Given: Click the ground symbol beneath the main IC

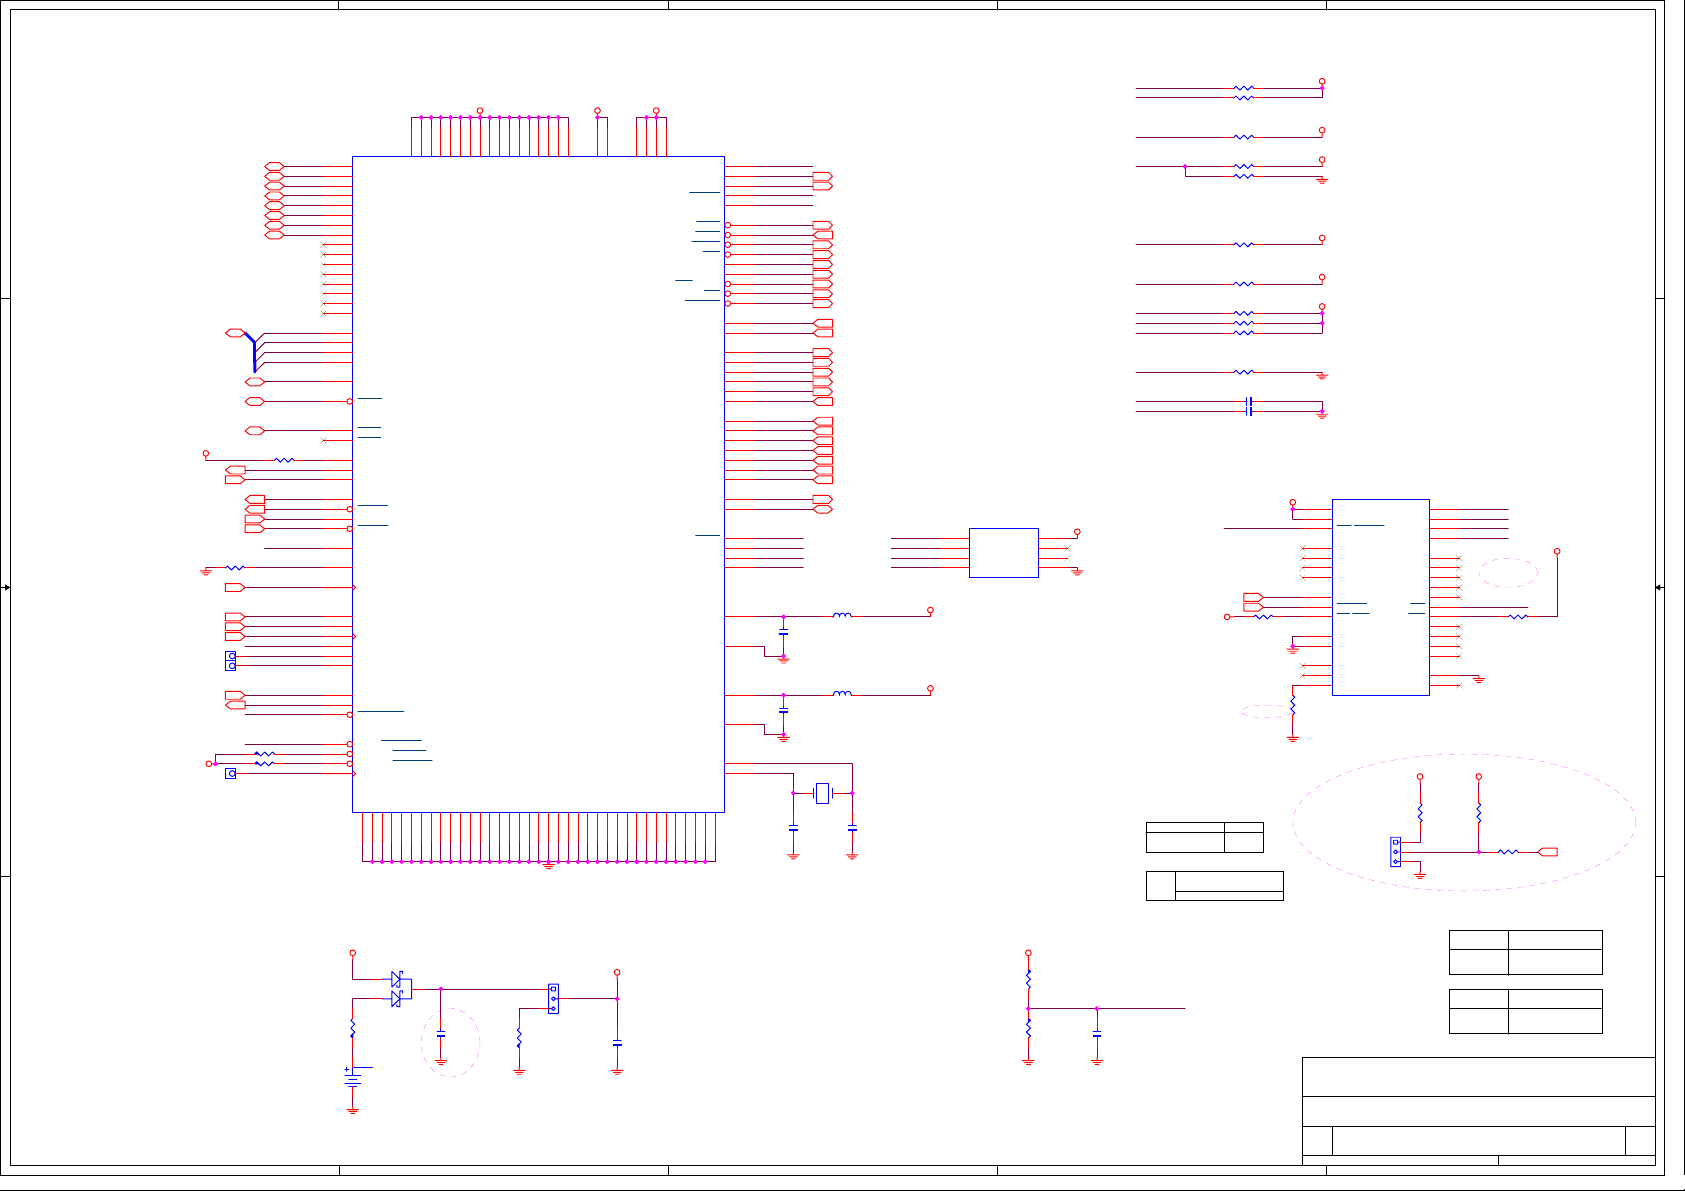Looking at the screenshot, I should point(548,866).
